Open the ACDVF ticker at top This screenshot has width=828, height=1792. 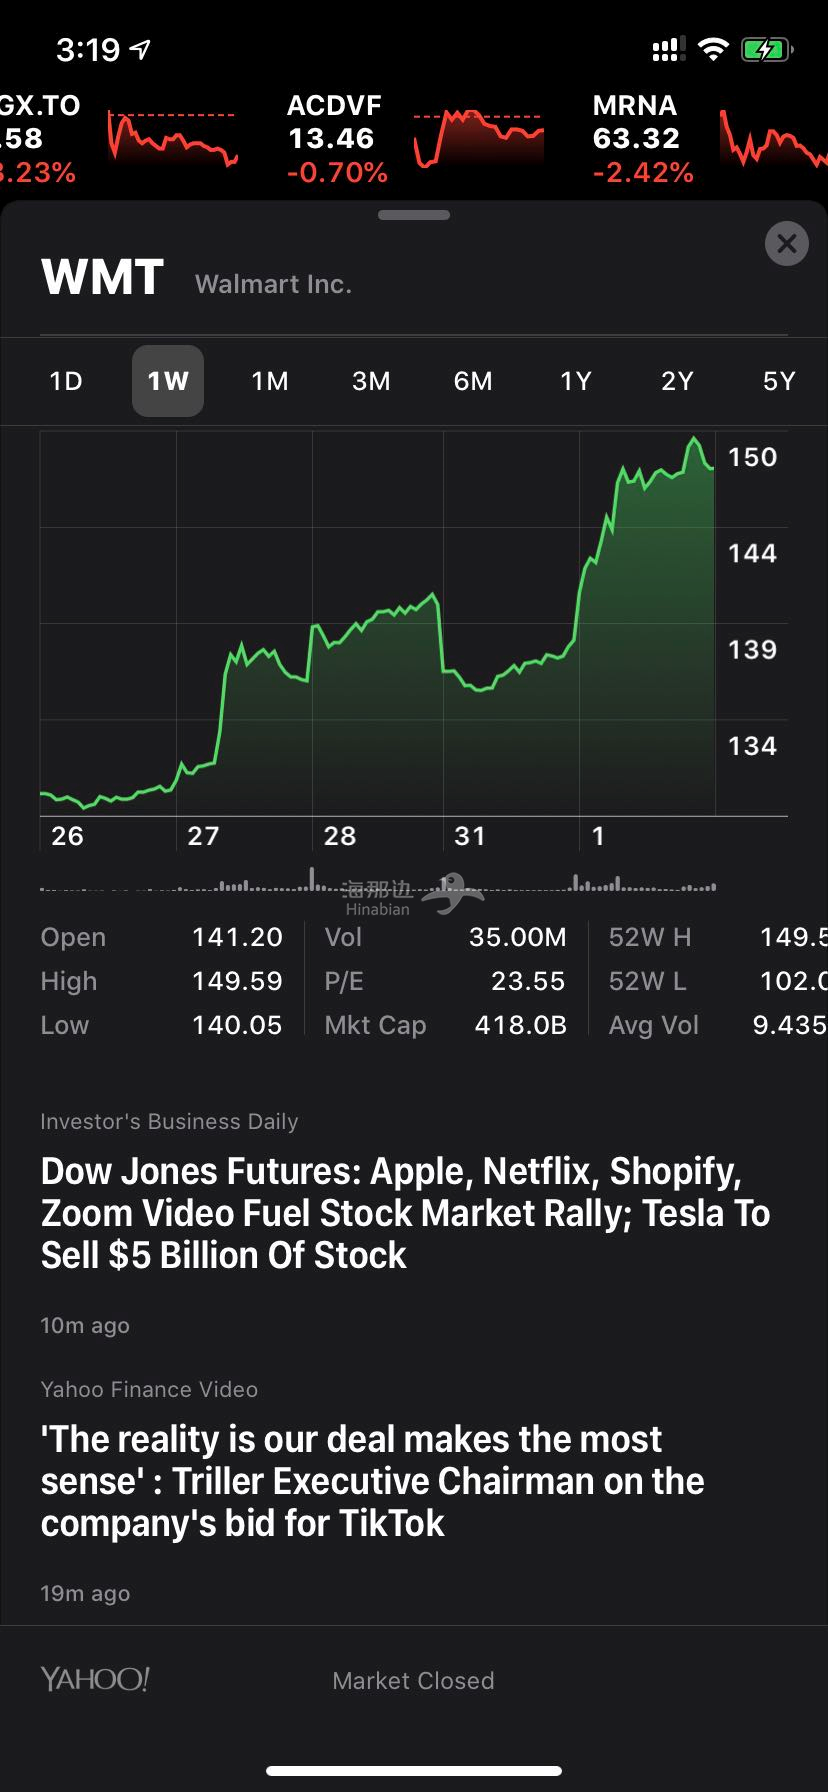coord(336,138)
